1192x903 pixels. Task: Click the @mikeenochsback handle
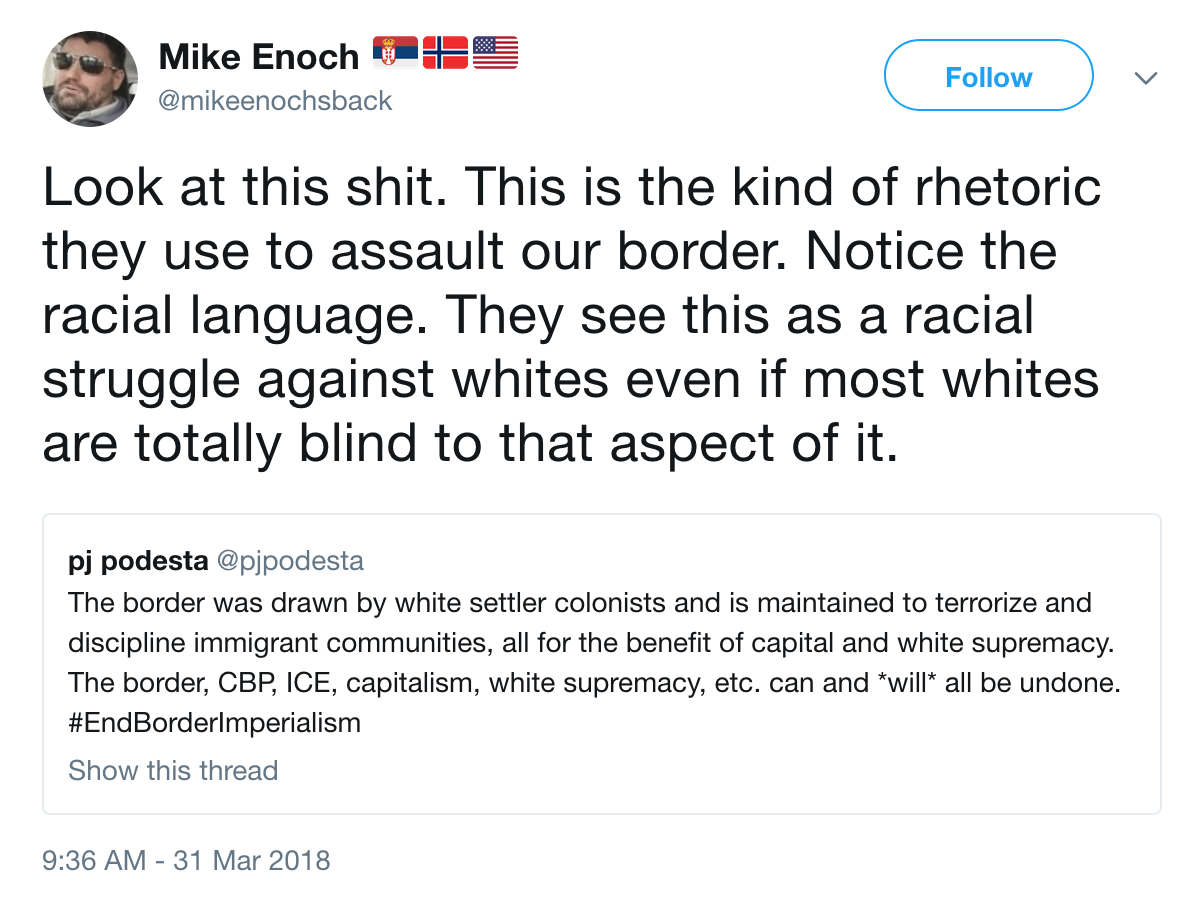click(x=276, y=101)
